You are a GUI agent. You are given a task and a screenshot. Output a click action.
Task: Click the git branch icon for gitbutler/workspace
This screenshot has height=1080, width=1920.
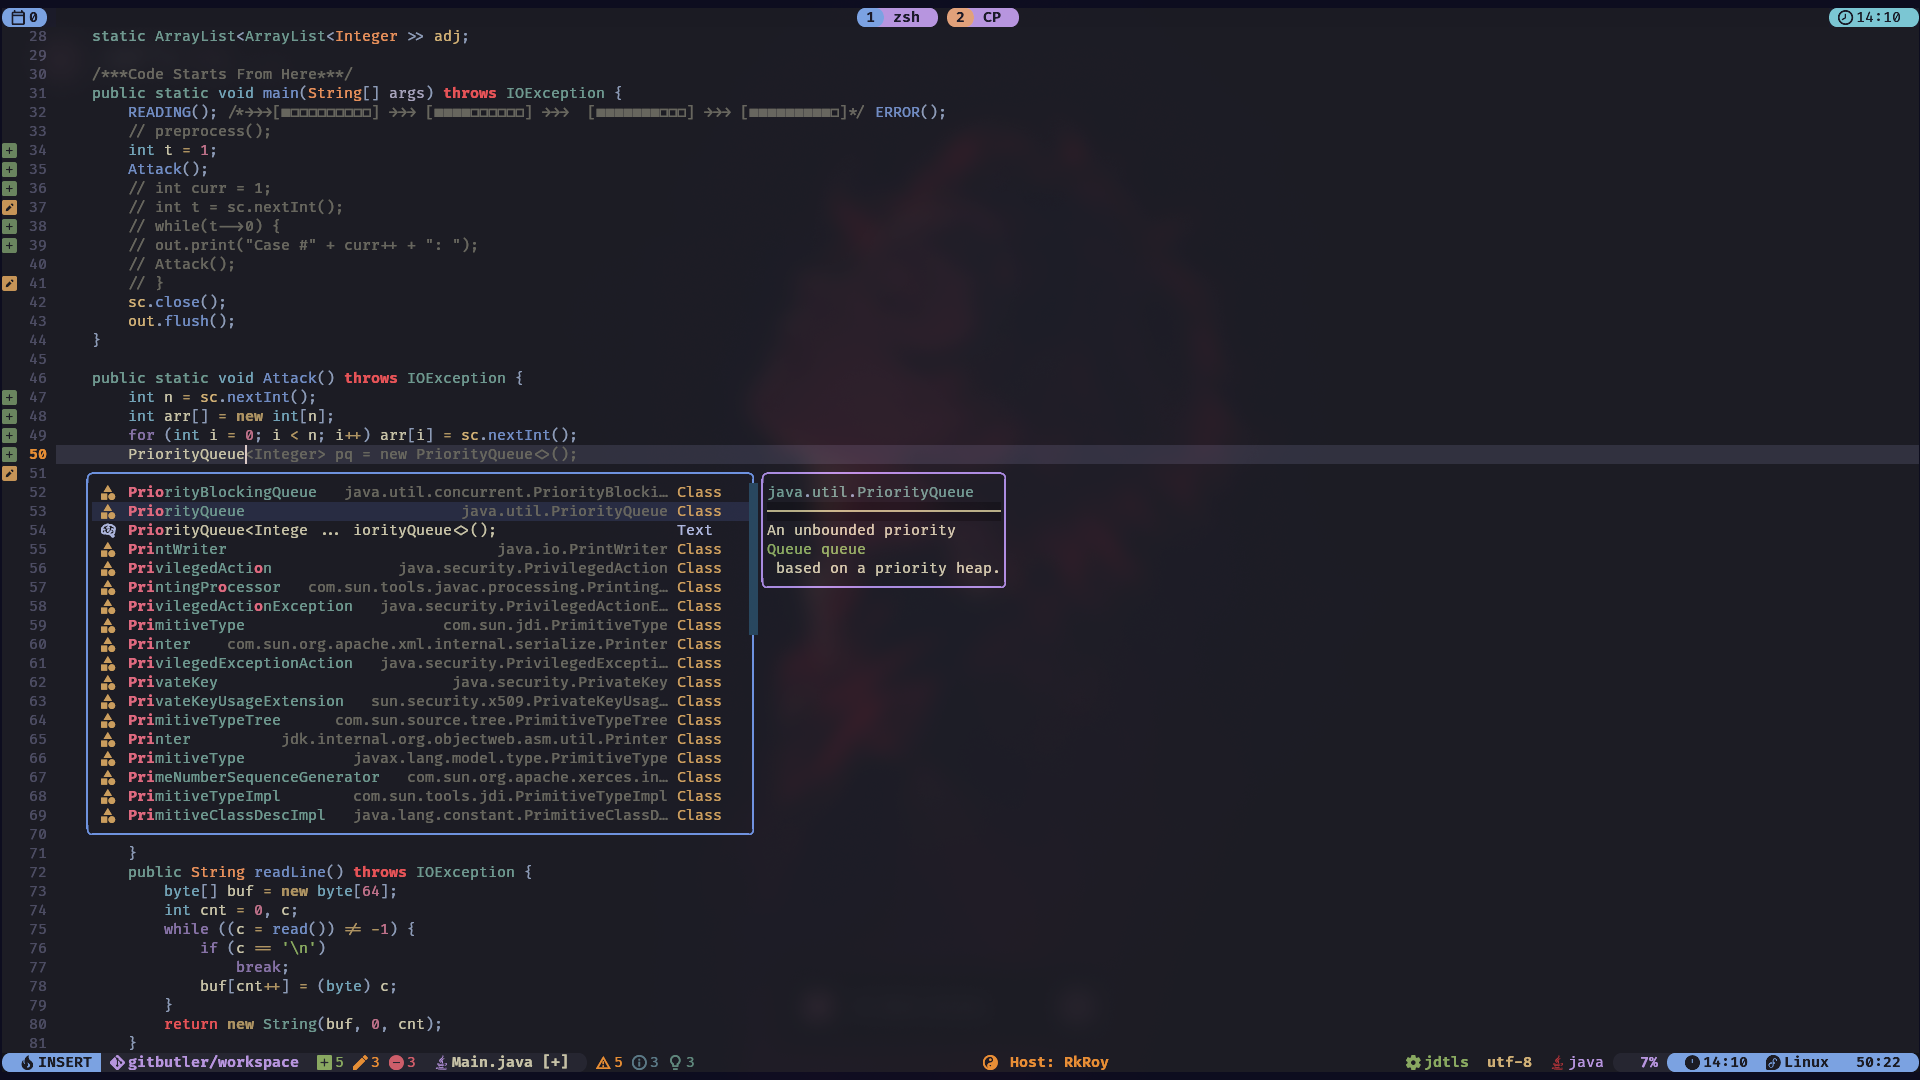(117, 1062)
